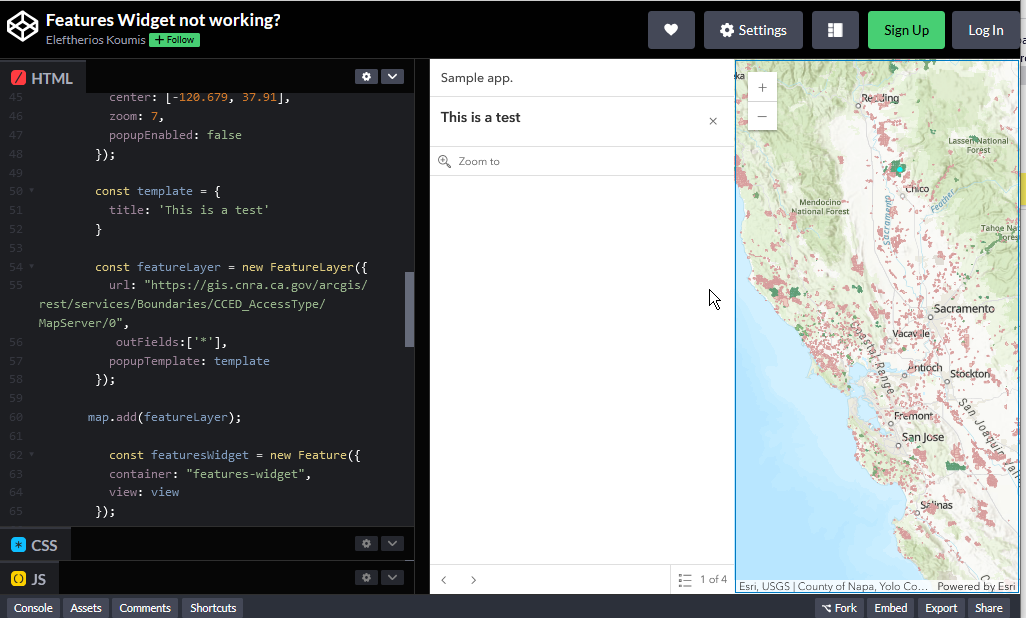Image resolution: width=1026 pixels, height=618 pixels.
Task: Click the list icon beside 1 of 4
Action: tap(685, 579)
